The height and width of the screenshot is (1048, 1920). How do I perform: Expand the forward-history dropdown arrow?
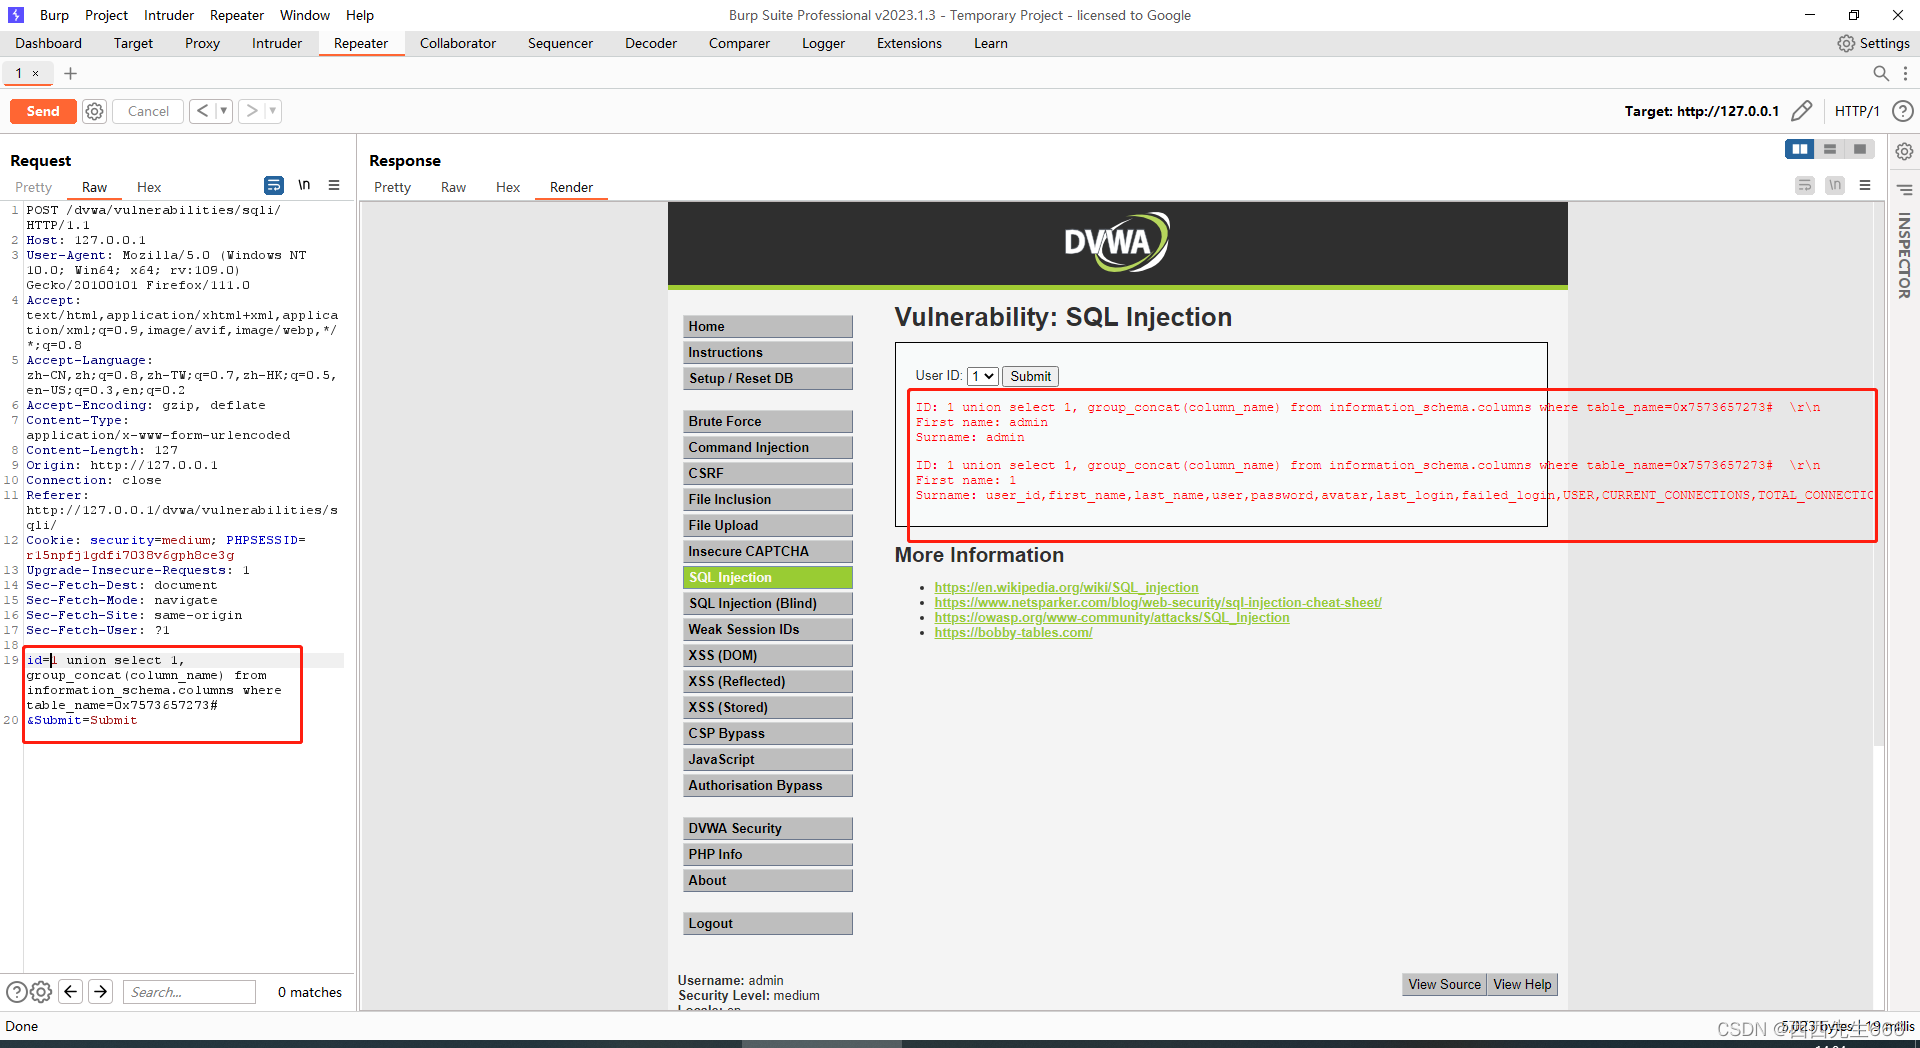pyautogui.click(x=273, y=111)
